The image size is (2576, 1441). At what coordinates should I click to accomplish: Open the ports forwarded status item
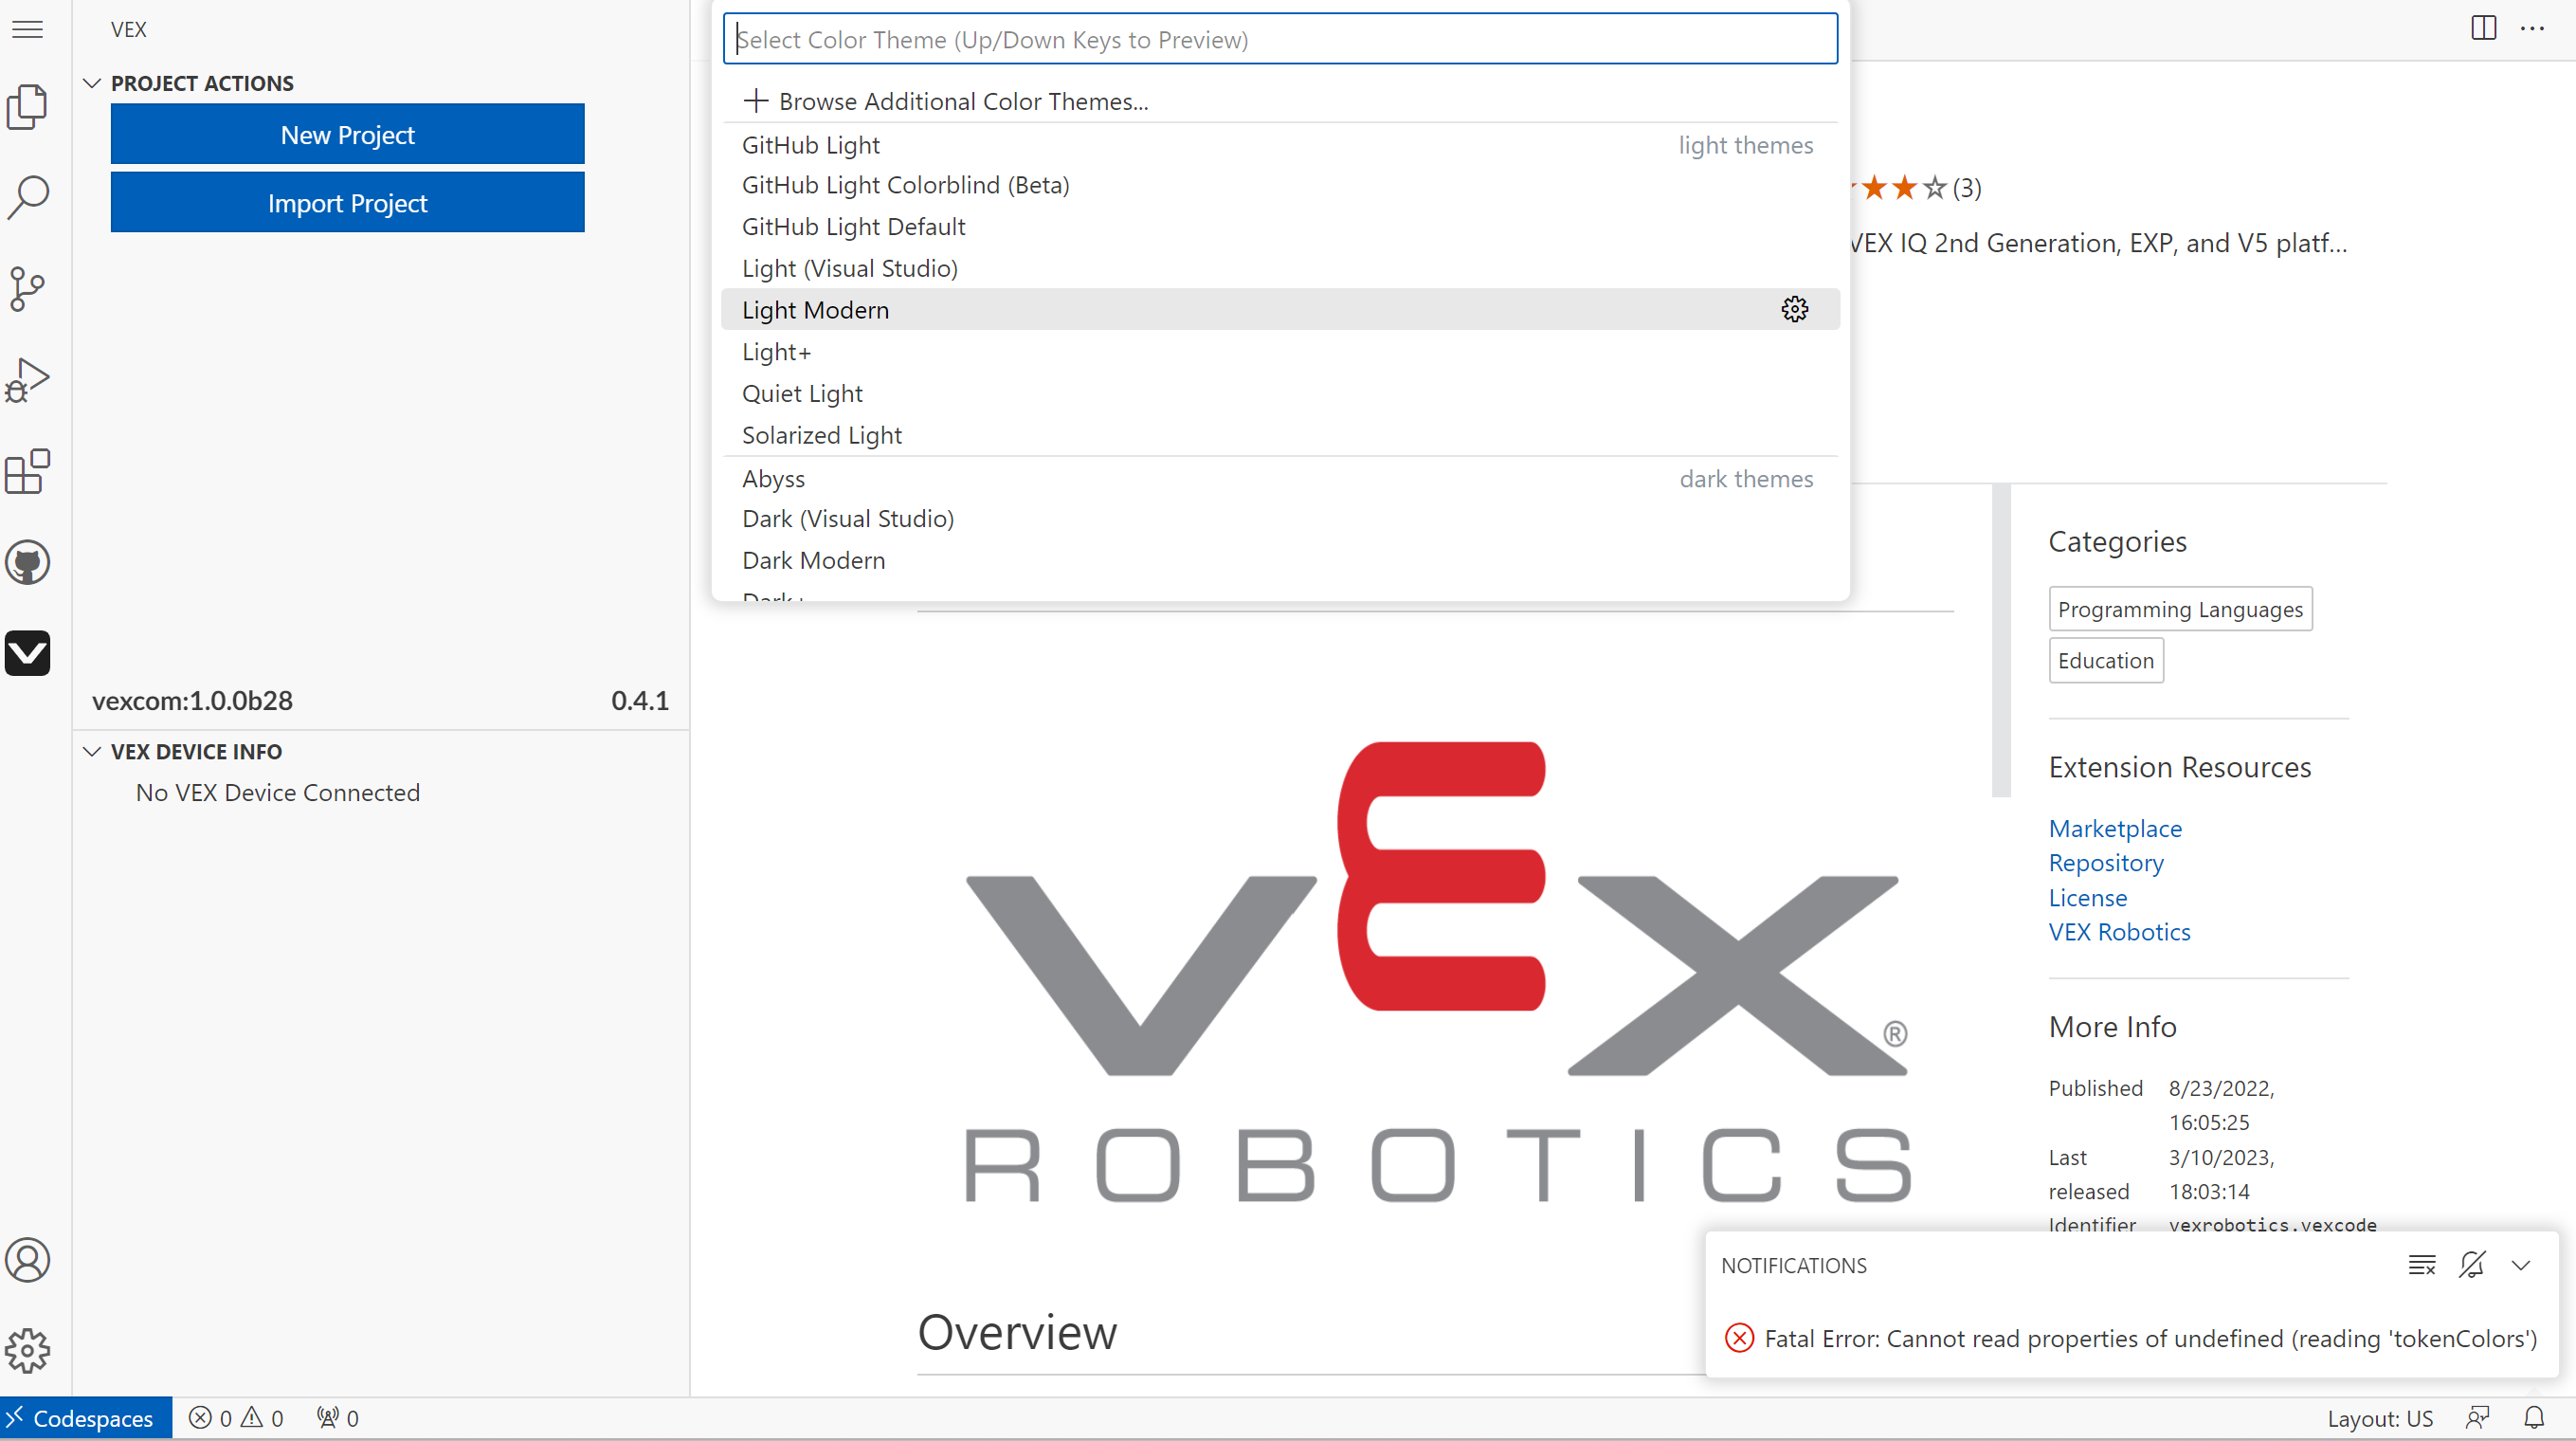click(x=337, y=1418)
